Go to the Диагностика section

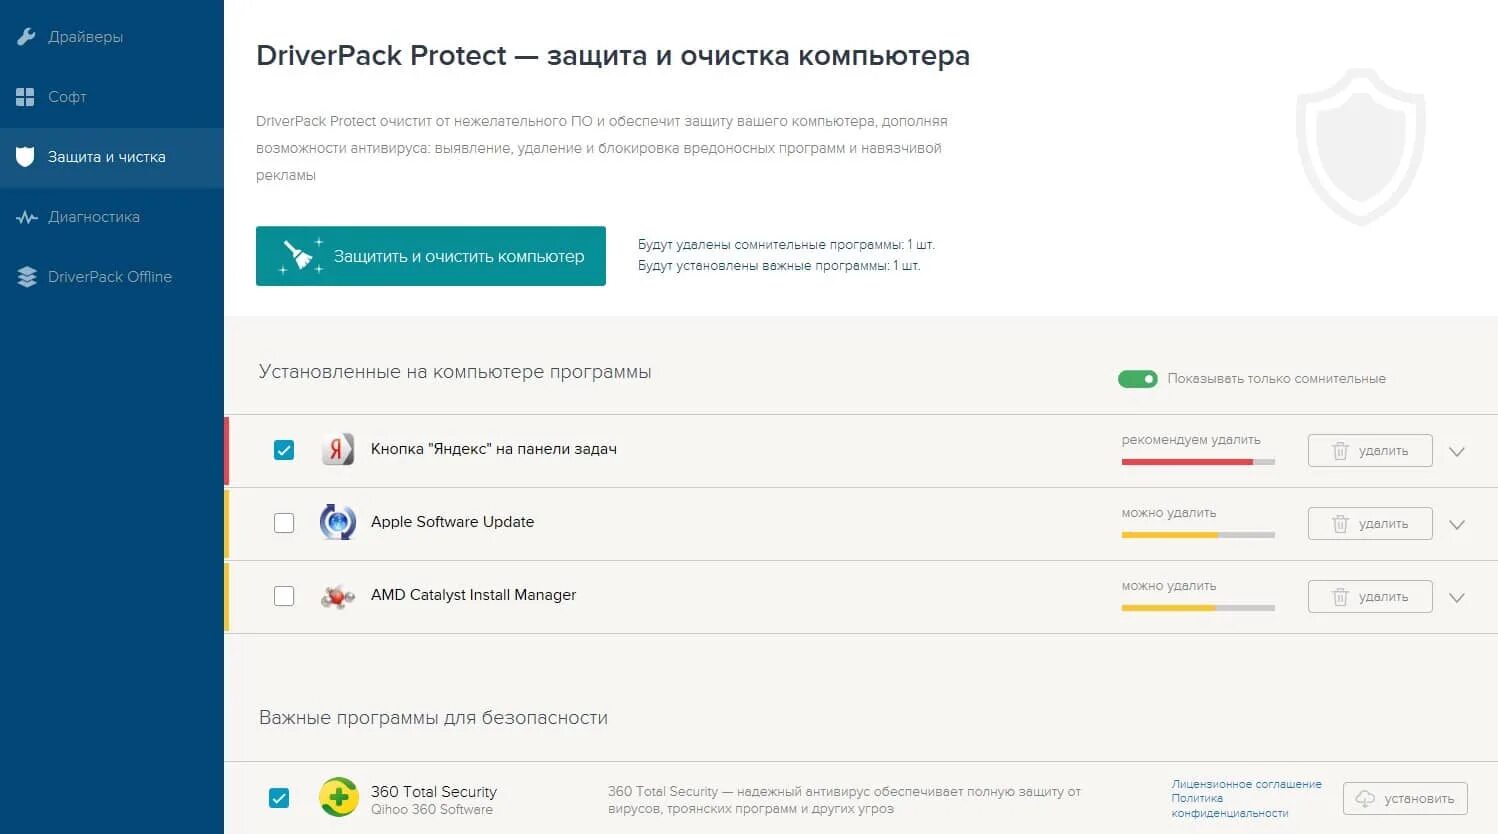pos(112,217)
